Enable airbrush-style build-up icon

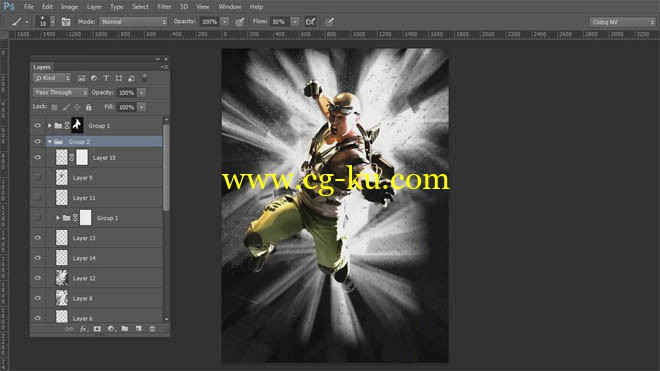(310, 22)
